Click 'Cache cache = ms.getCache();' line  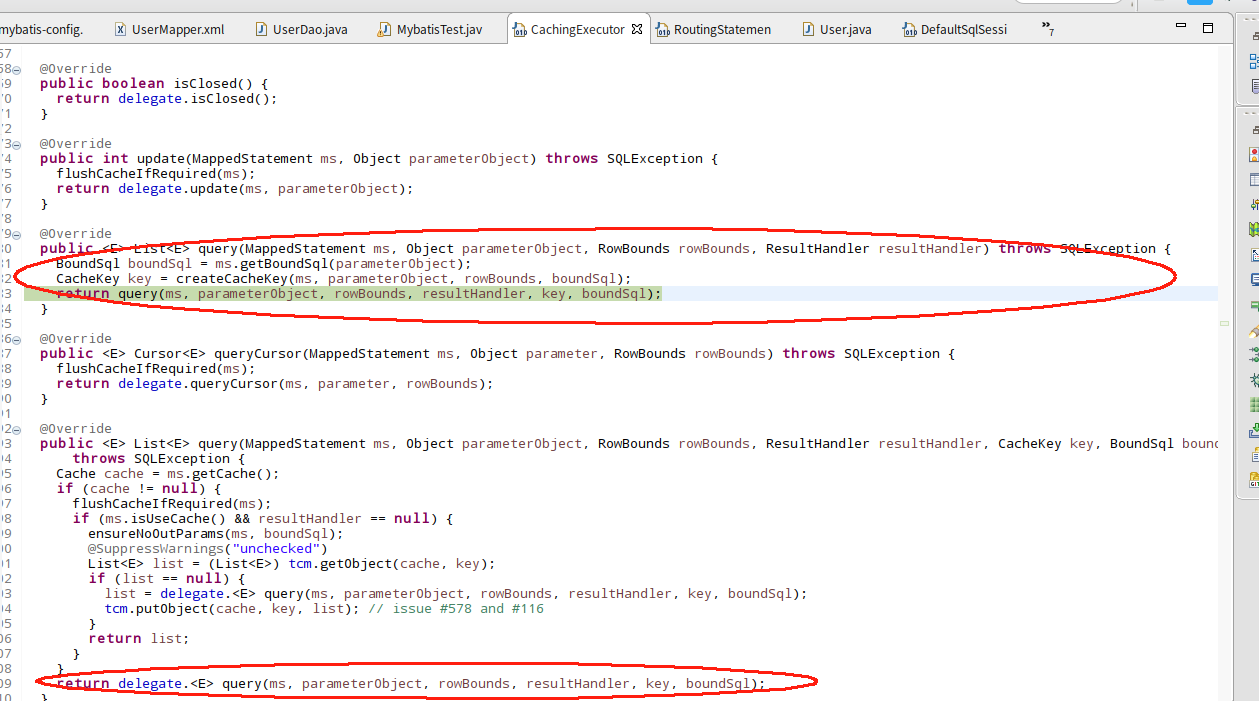click(167, 474)
